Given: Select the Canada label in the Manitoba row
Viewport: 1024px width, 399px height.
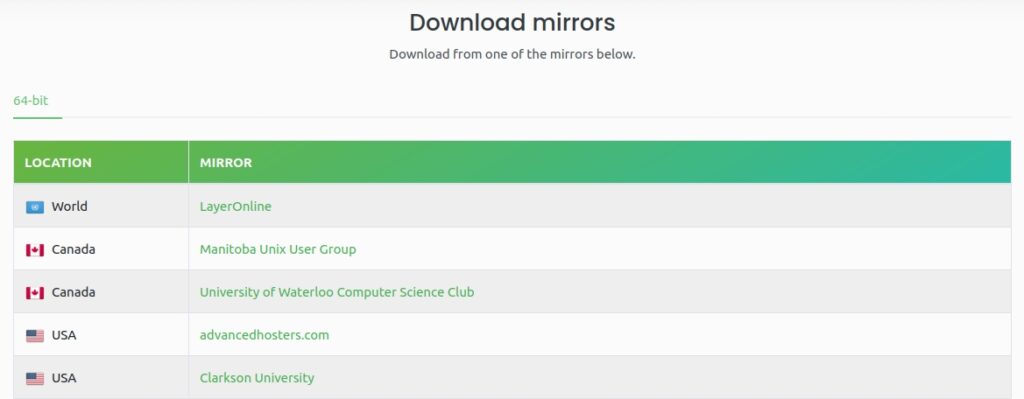Looking at the screenshot, I should click(x=73, y=249).
